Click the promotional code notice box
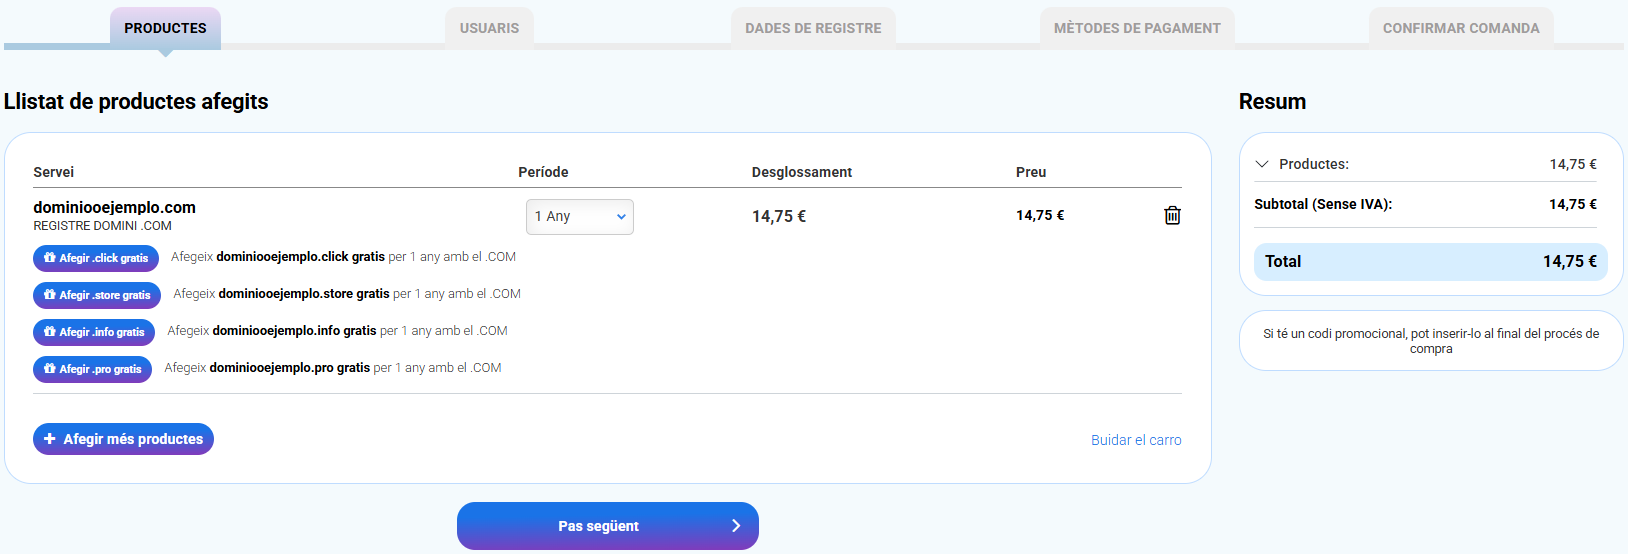Screen dimensions: 1628x554 (x=1430, y=341)
